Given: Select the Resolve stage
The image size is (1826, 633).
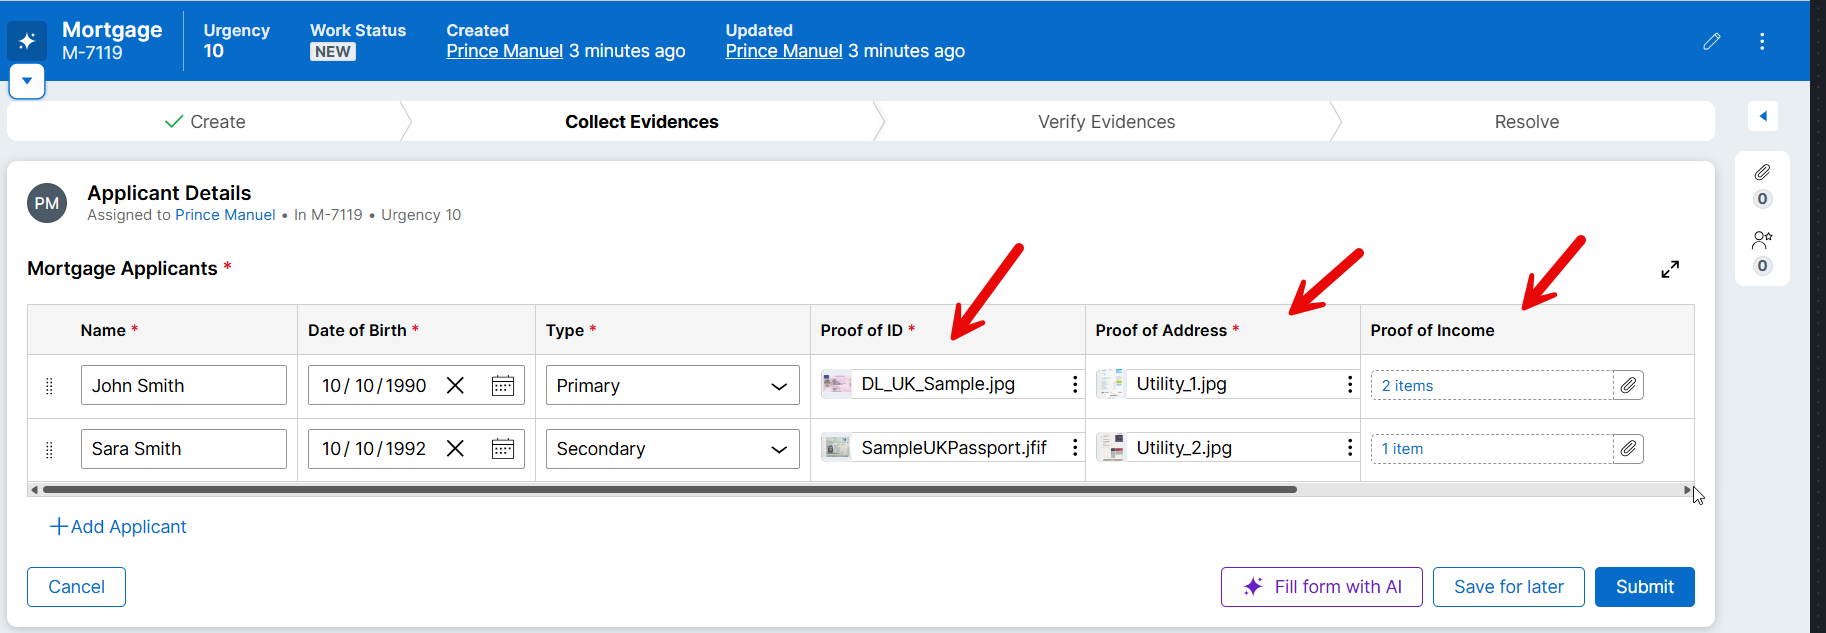Looking at the screenshot, I should coord(1526,122).
